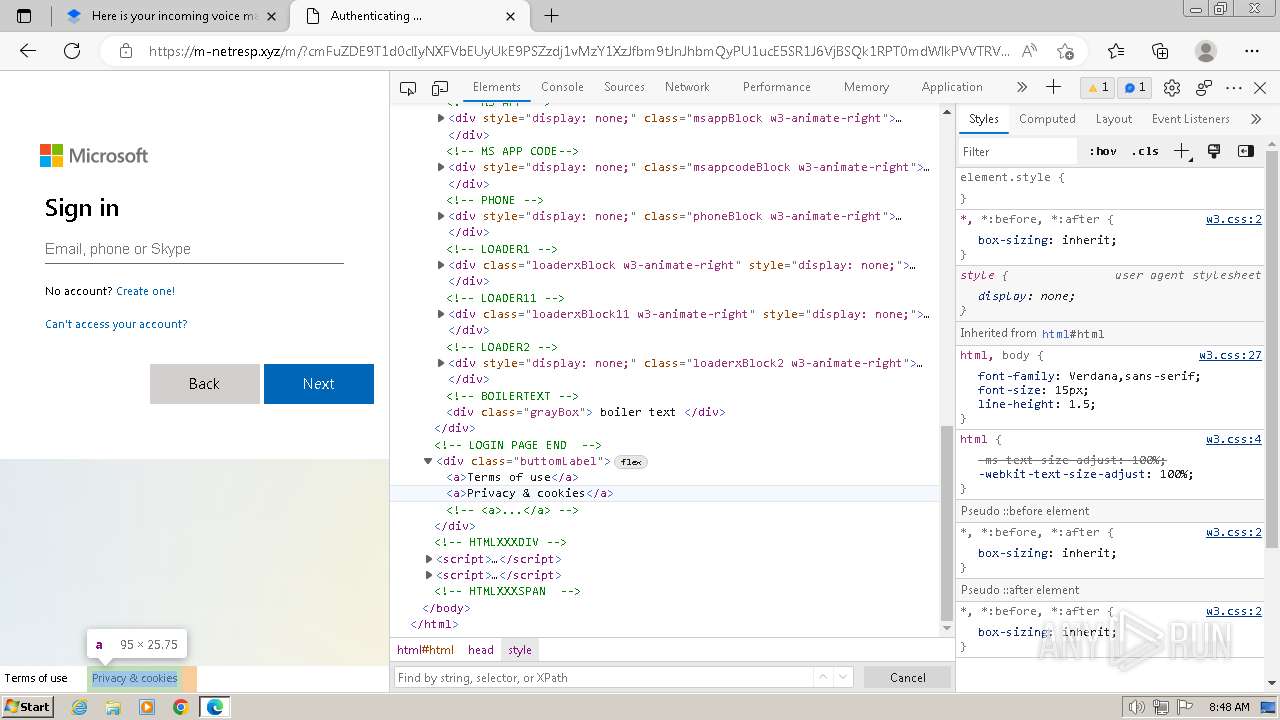
Task: Expand the loaderxBlock2 div node
Action: [x=441, y=363]
